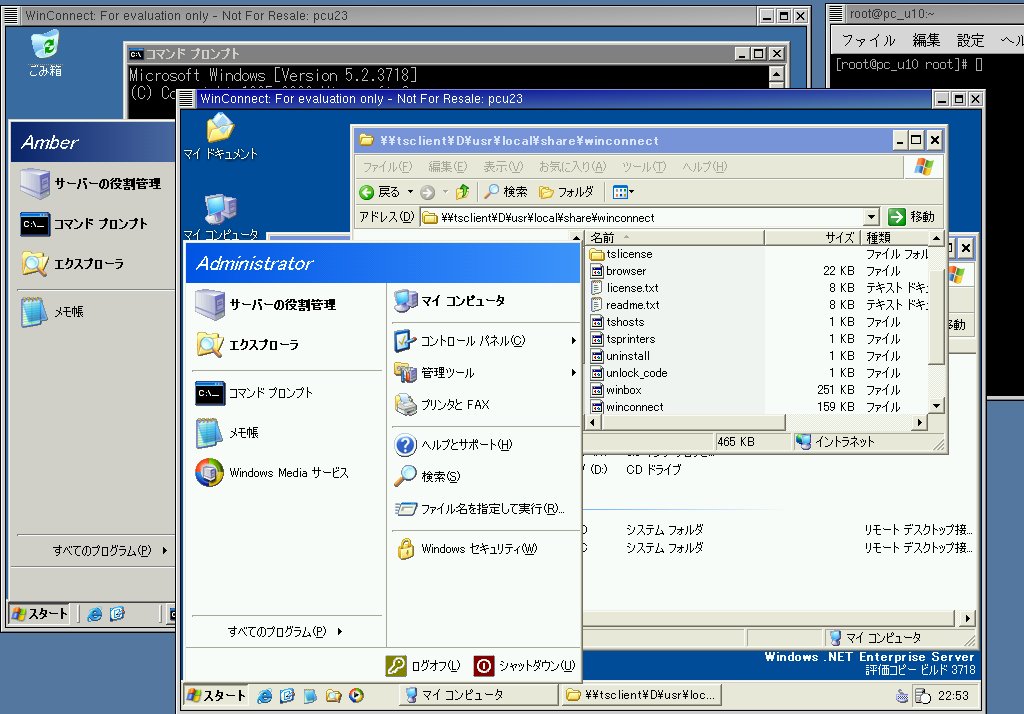Select the tslicense folder
Screen dimensions: 1024x714
(x=621, y=254)
